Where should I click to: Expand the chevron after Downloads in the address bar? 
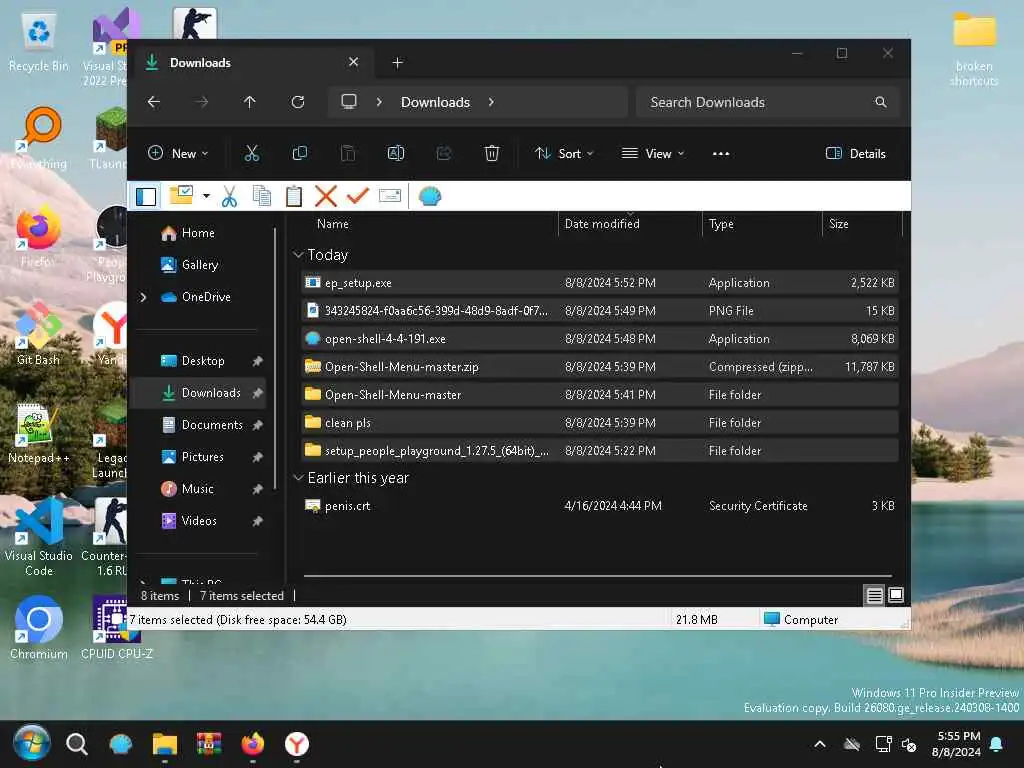491,102
